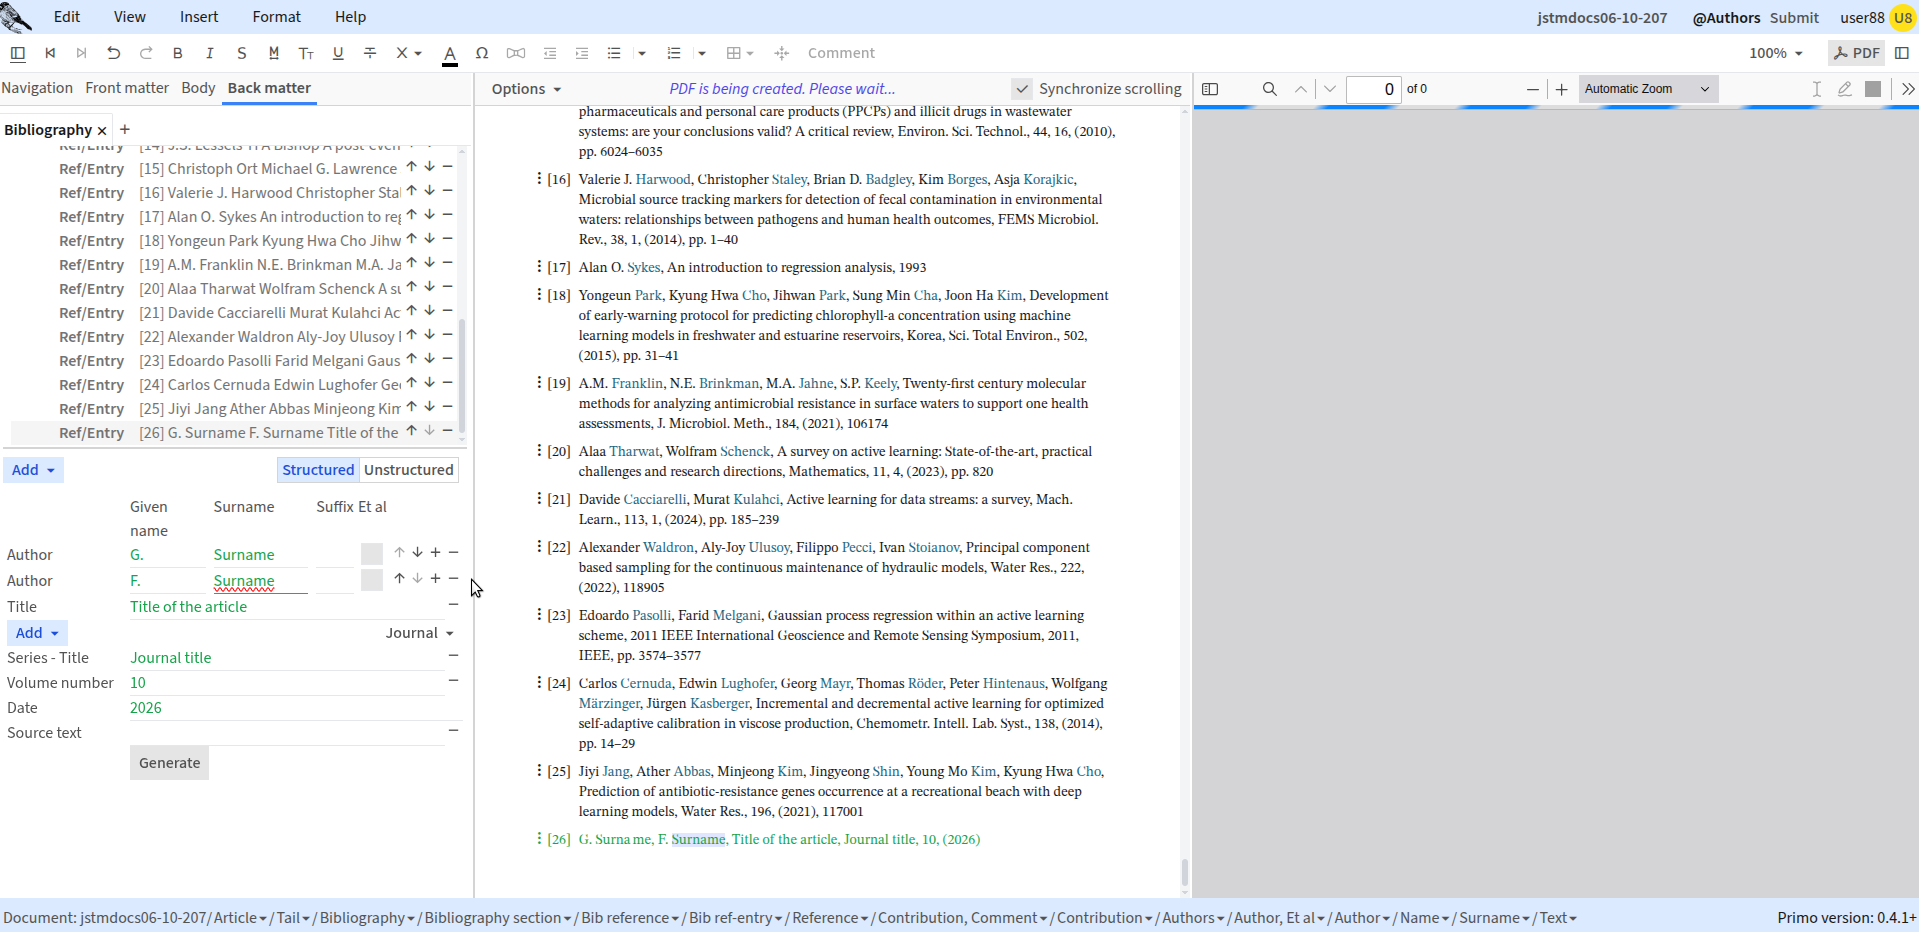Click the text color A icon

[x=450, y=54]
